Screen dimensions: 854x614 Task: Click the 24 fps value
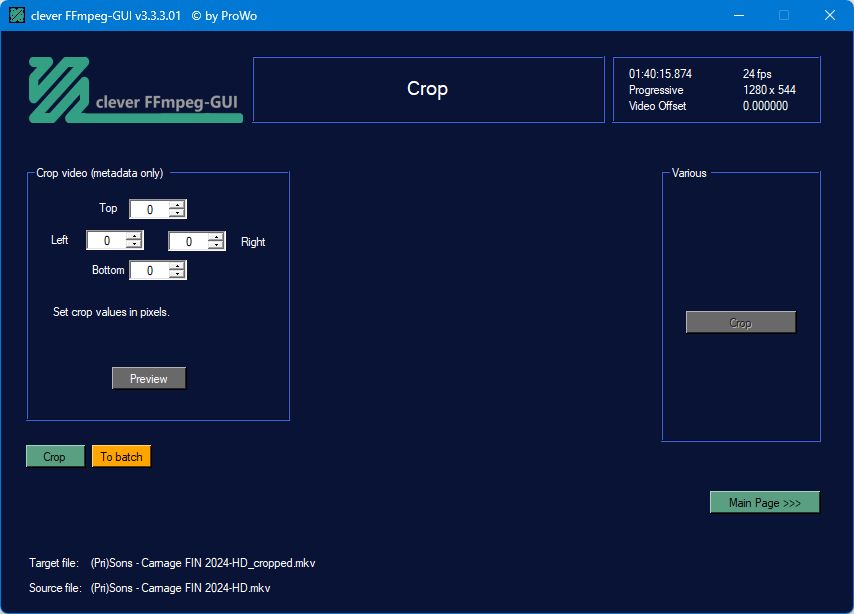click(x=757, y=74)
